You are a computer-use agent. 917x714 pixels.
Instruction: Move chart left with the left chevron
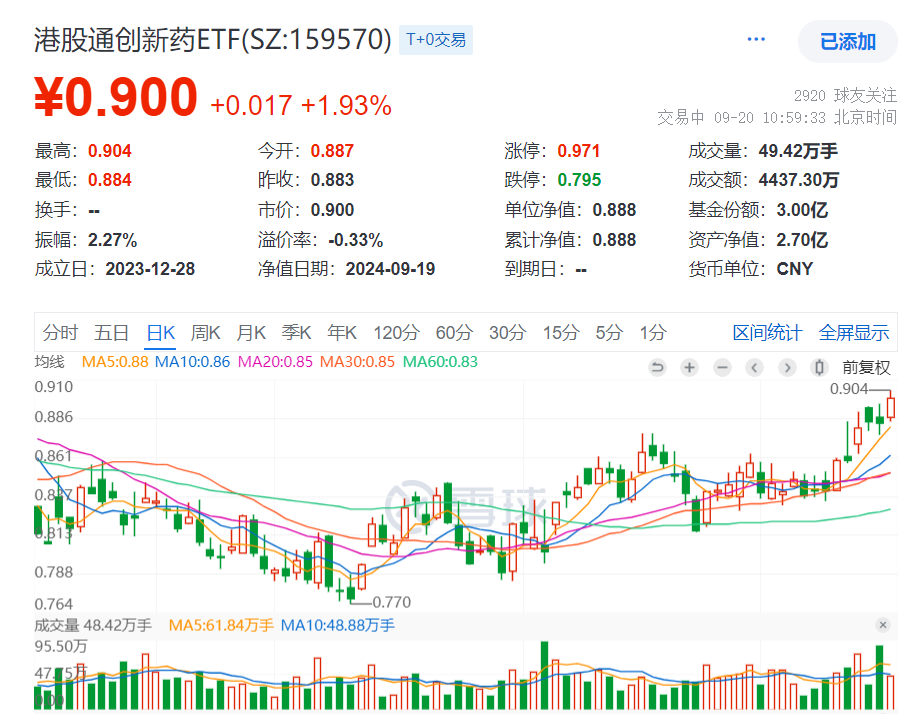point(754,368)
